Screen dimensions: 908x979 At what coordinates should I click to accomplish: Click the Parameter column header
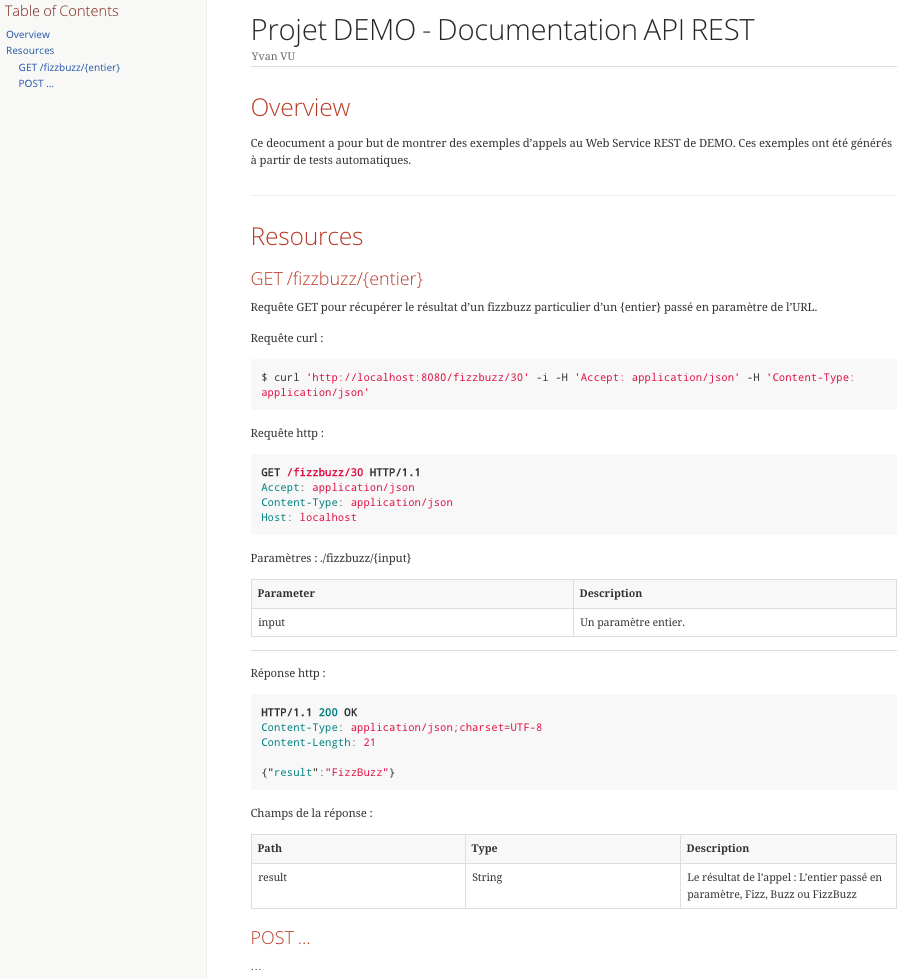point(412,594)
